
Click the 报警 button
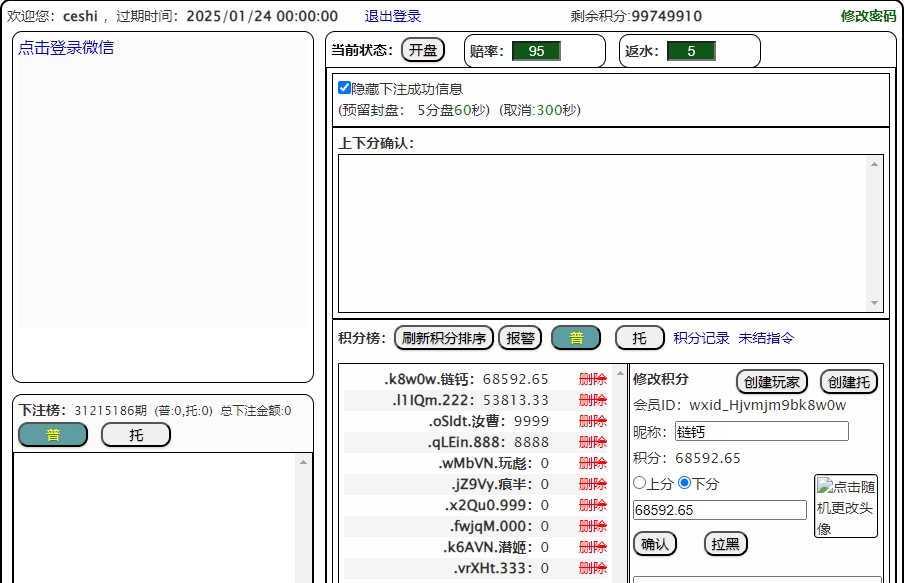pyautogui.click(x=520, y=338)
